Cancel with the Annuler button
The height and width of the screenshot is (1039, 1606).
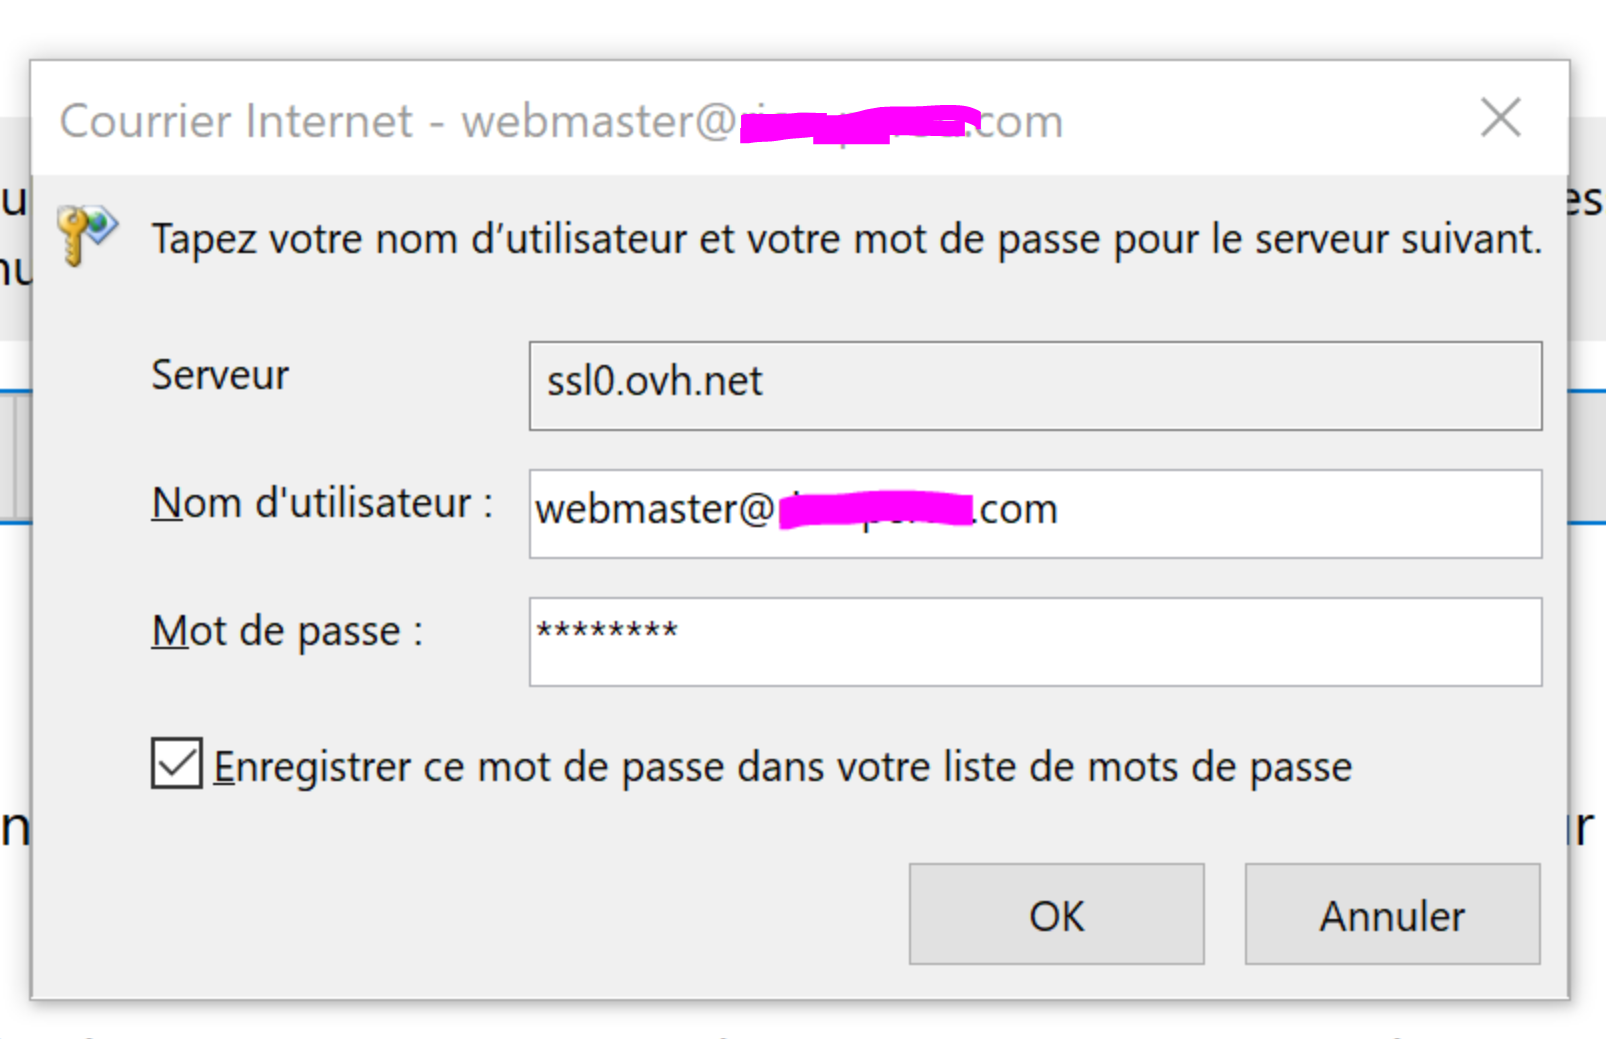pyautogui.click(x=1392, y=914)
